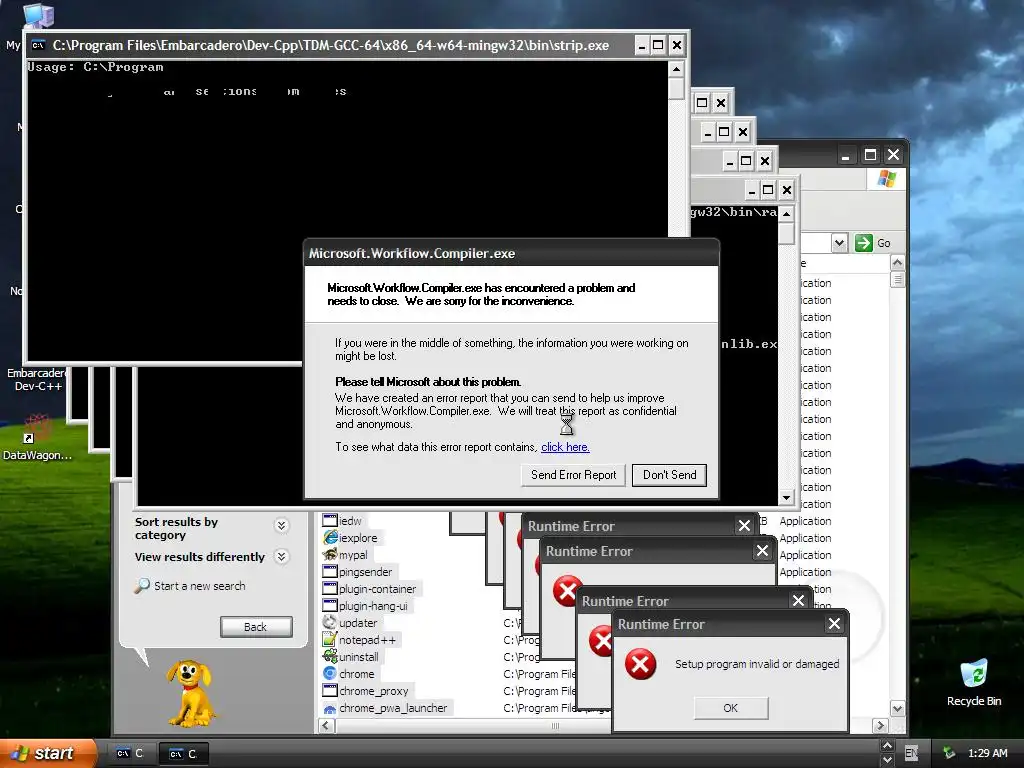The width and height of the screenshot is (1024, 768).
Task: Click the chrome_pwa_launcher file name
Action: click(393, 708)
